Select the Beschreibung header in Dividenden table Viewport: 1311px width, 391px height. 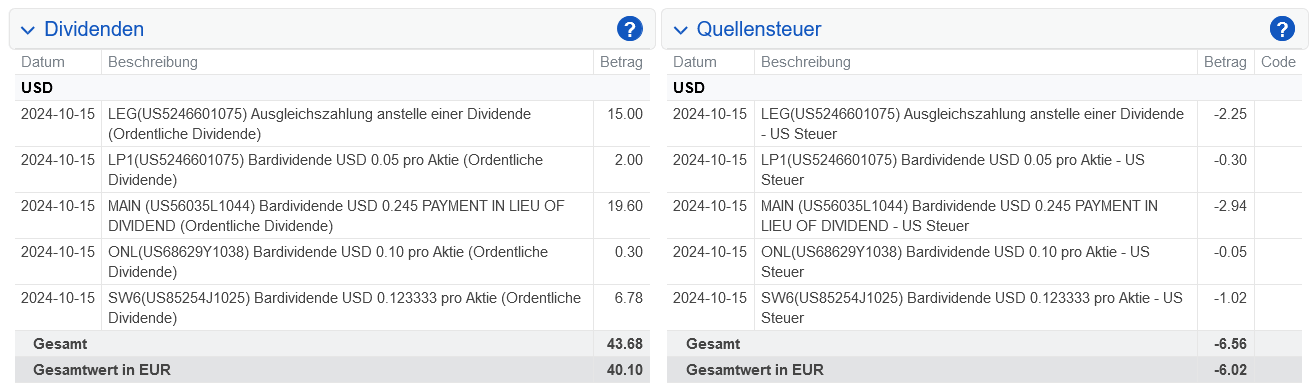[x=153, y=62]
